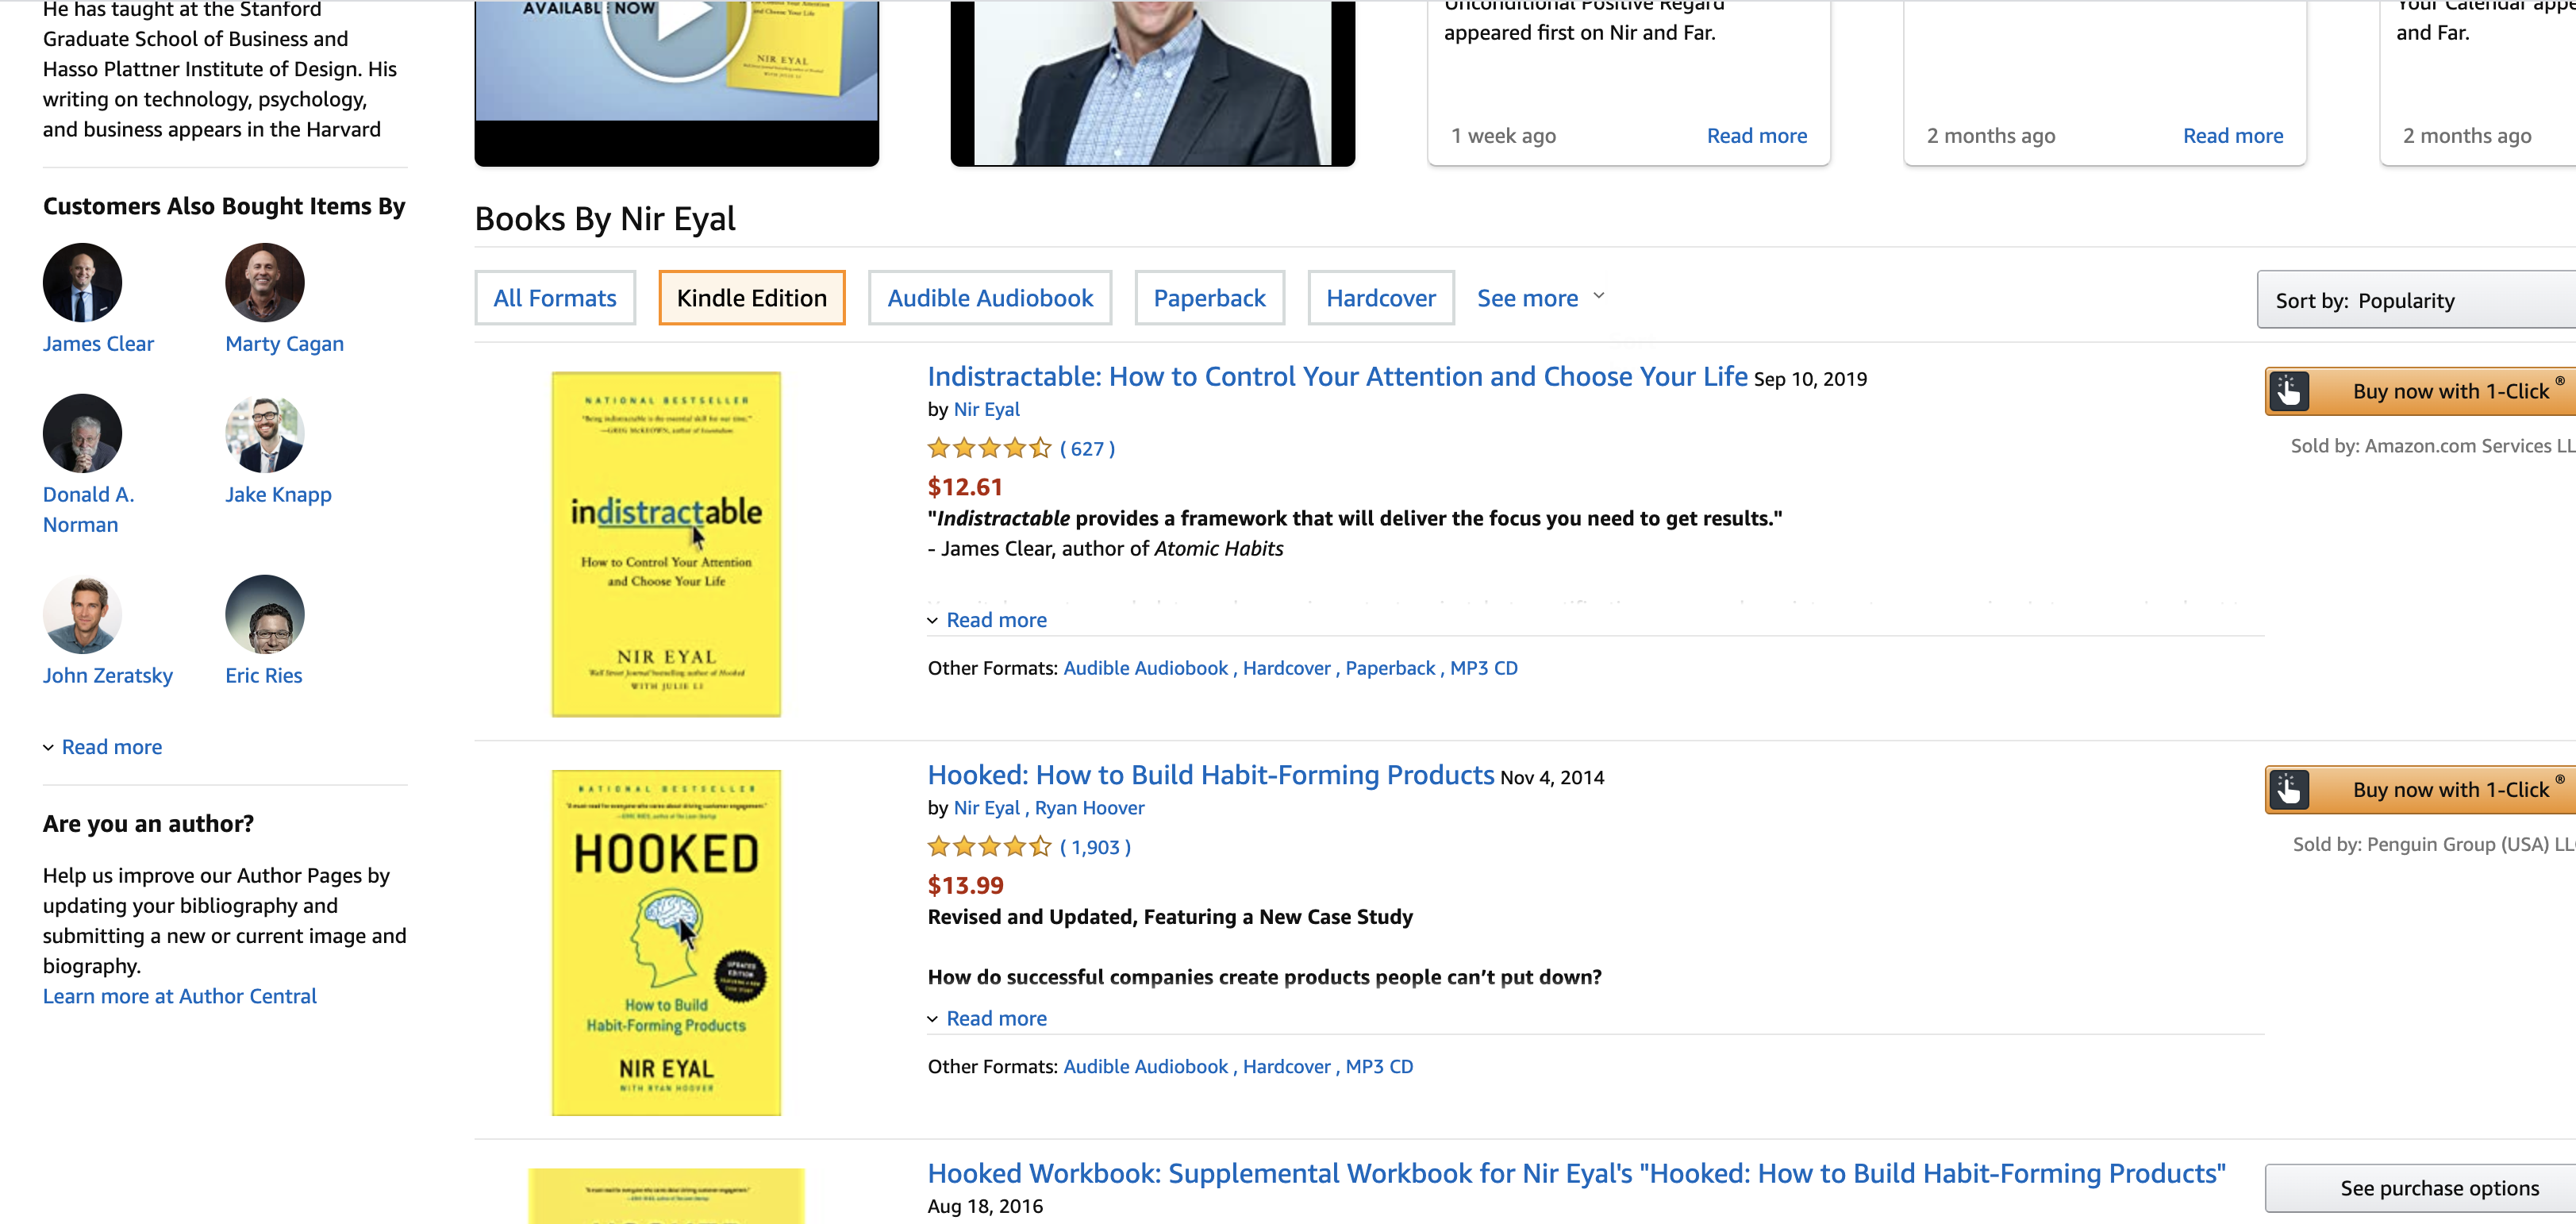Click James Clear's author photo
Screen dimensions: 2576x1224
point(82,283)
